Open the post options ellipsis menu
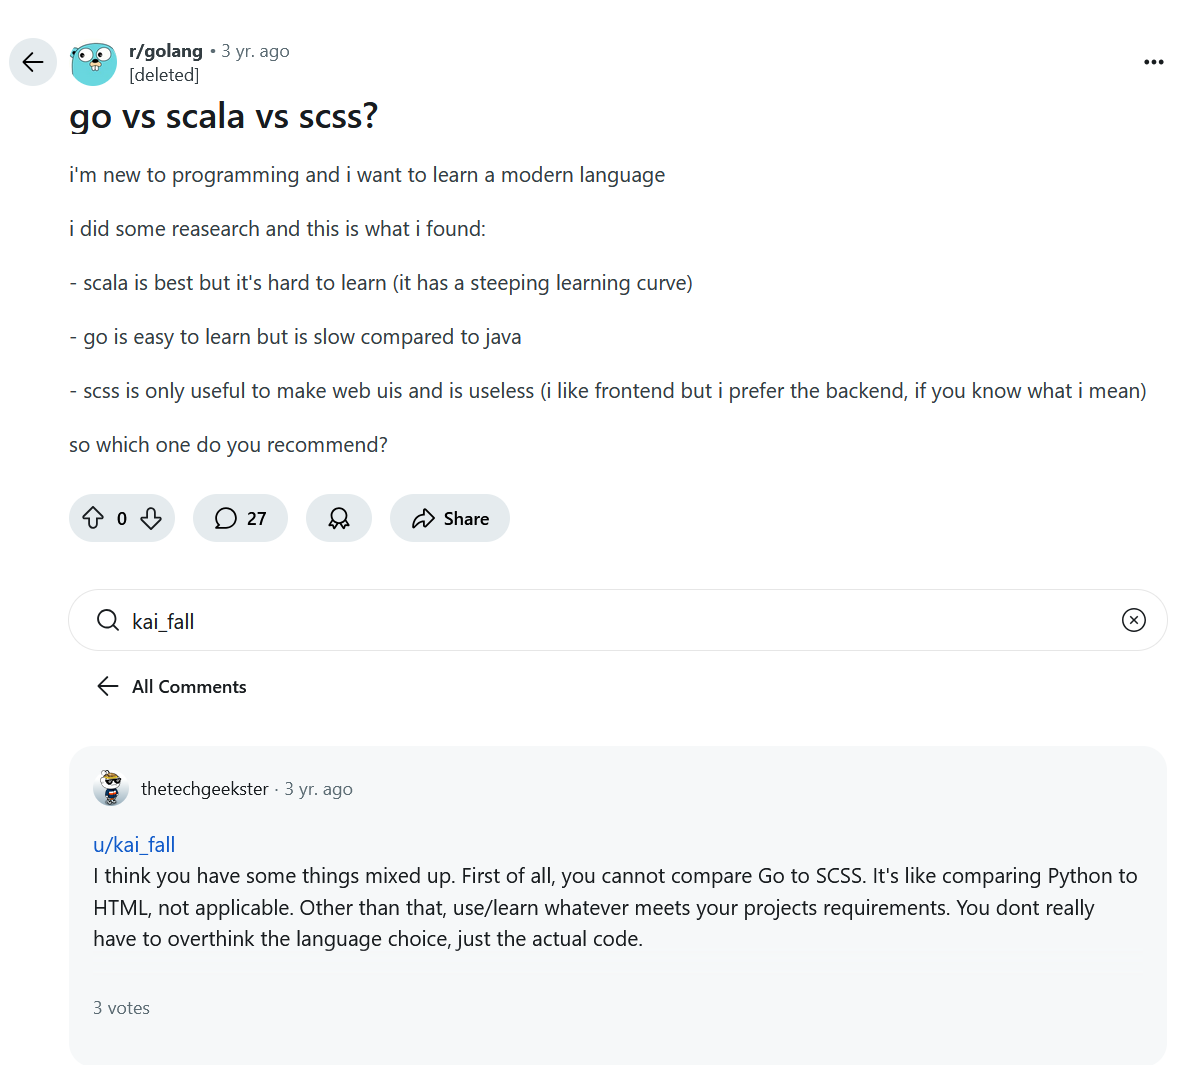1190x1065 pixels. [1153, 62]
